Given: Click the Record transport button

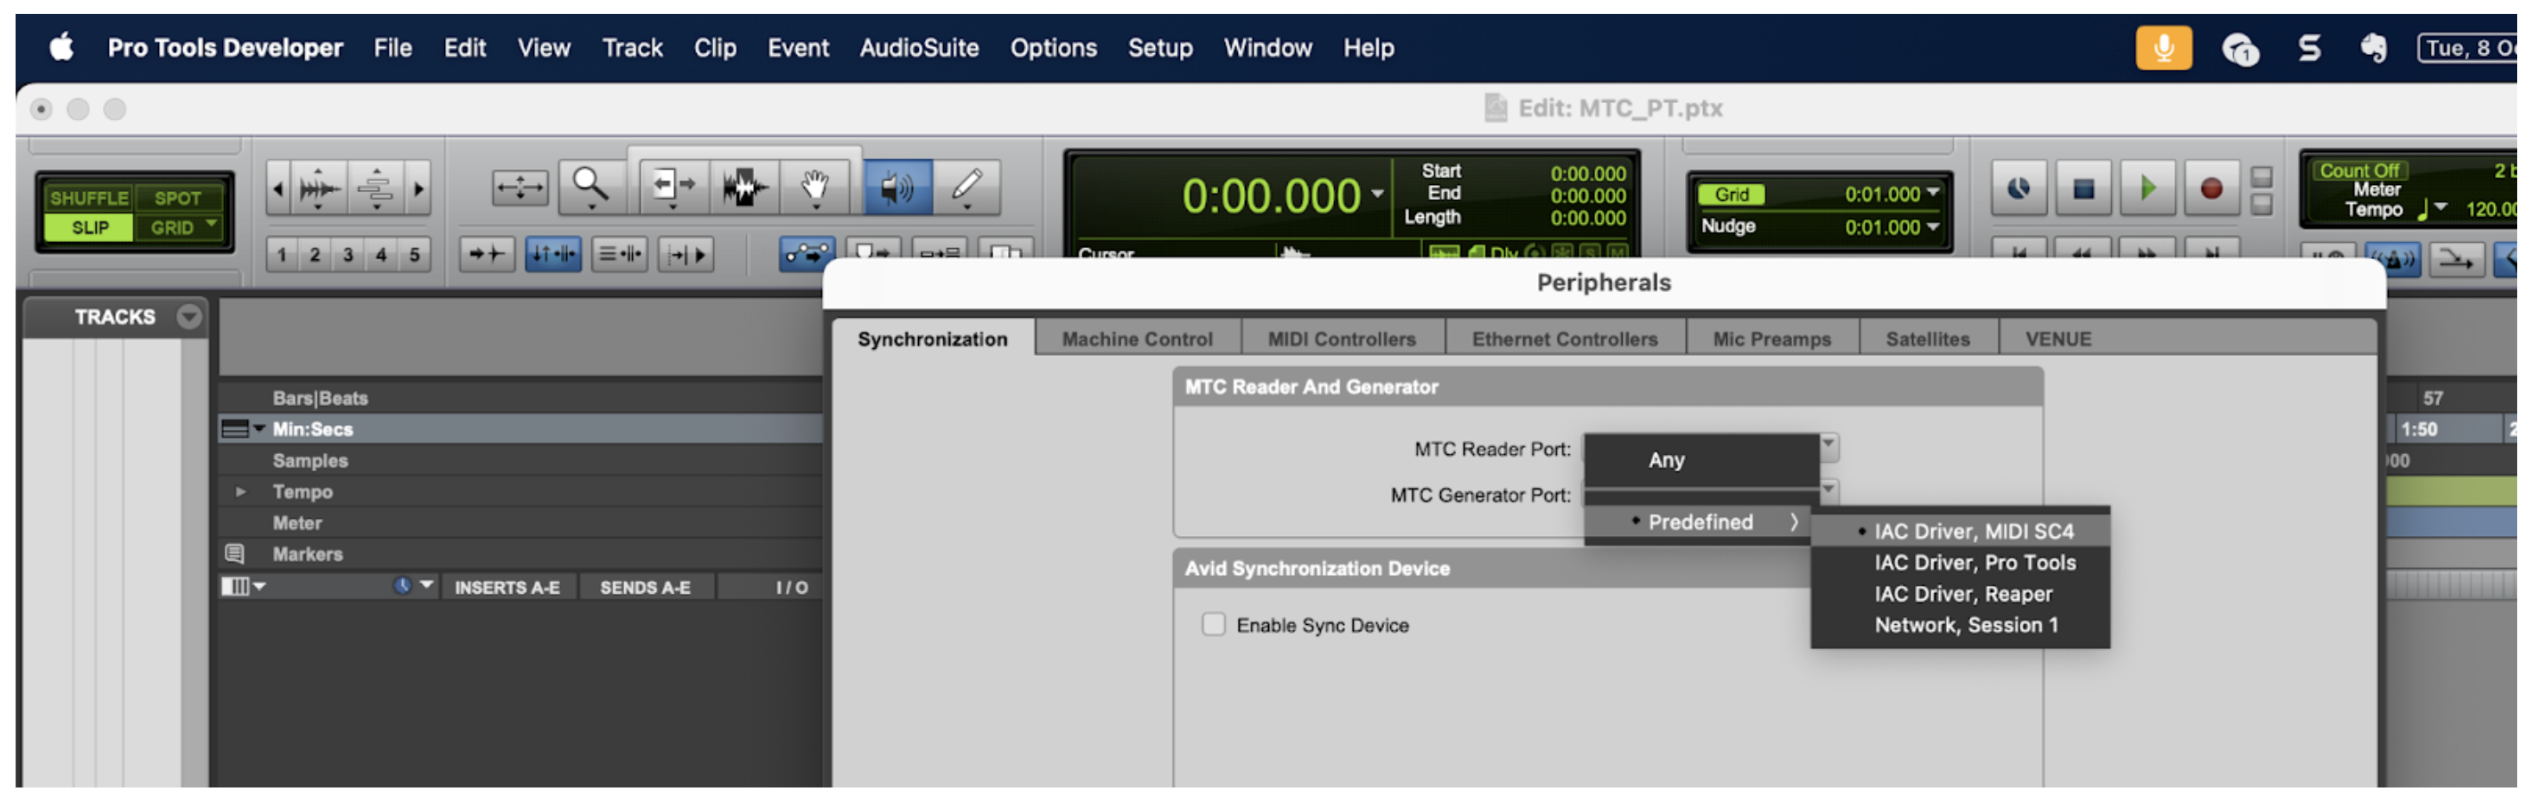Looking at the screenshot, I should click(x=2211, y=188).
